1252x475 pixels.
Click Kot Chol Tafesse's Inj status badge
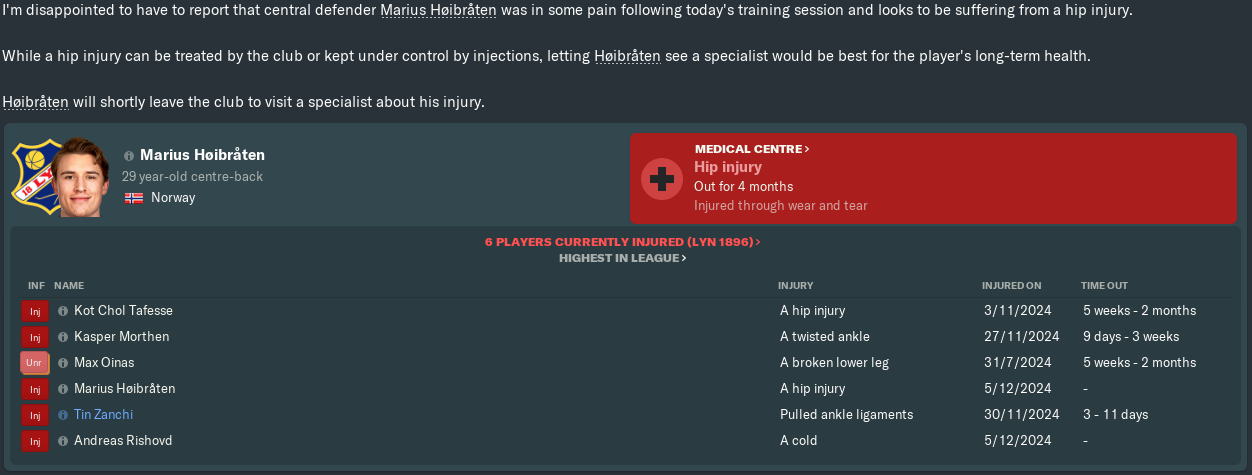coord(35,311)
